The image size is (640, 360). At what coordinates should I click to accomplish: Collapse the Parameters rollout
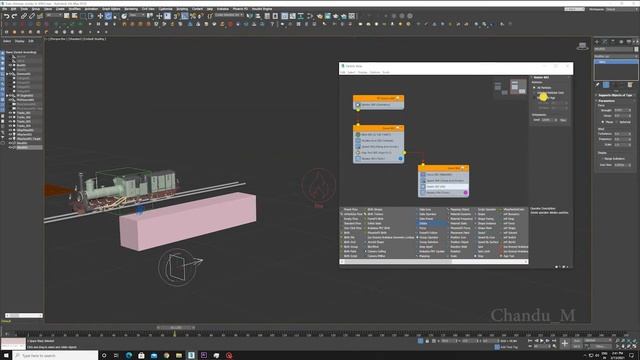tap(607, 101)
